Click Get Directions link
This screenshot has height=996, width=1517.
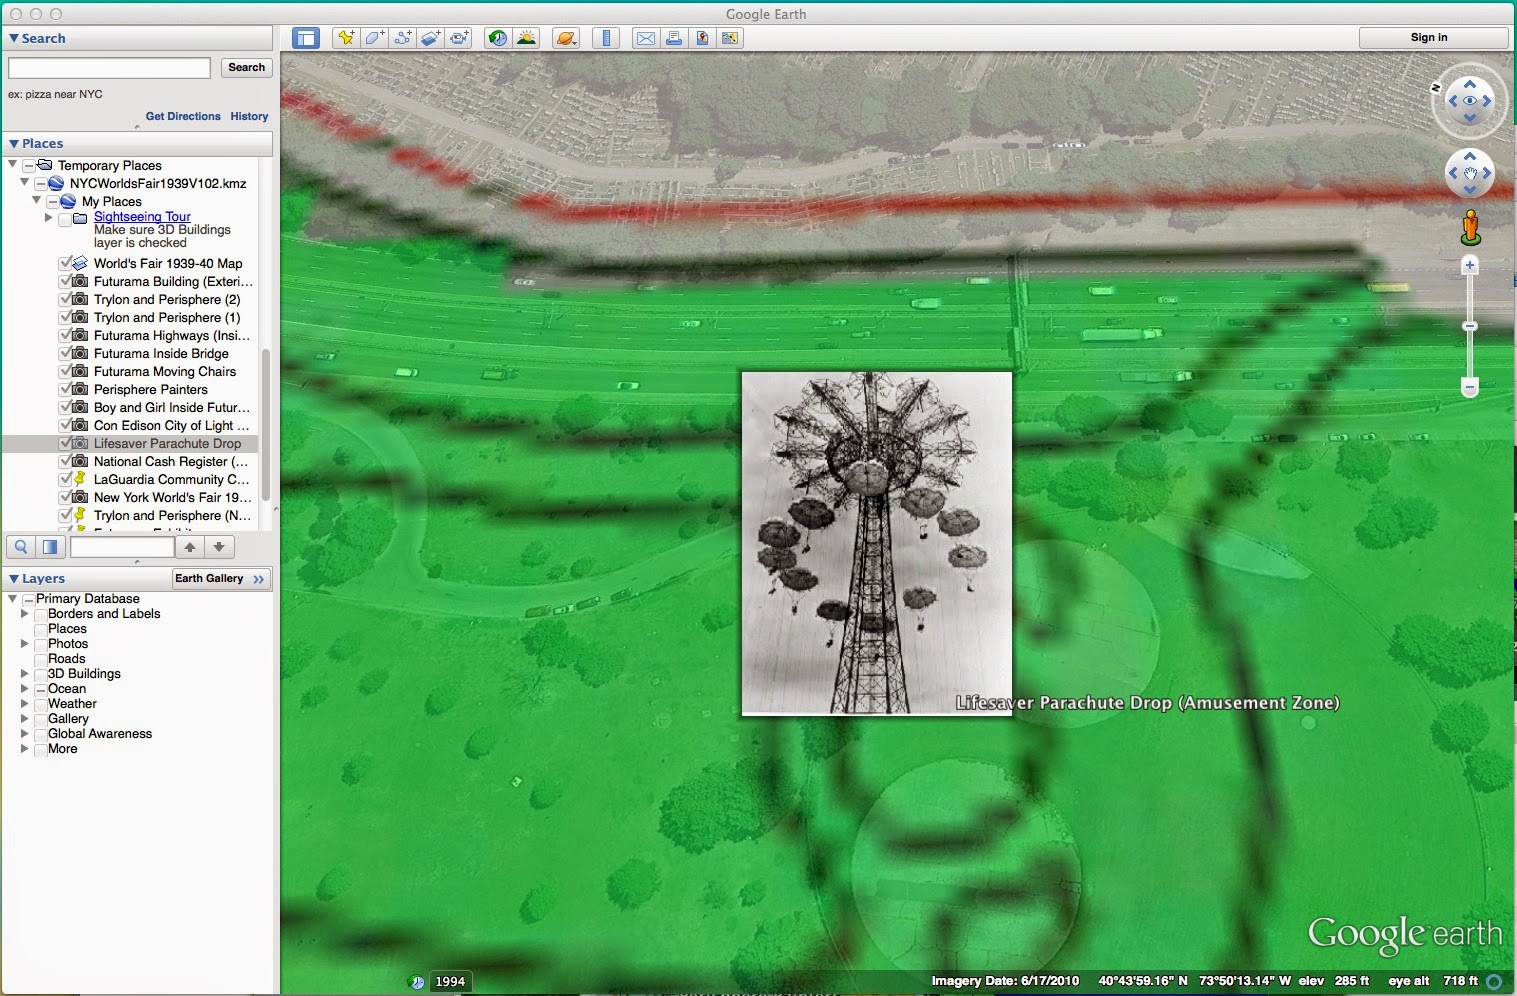(x=183, y=117)
